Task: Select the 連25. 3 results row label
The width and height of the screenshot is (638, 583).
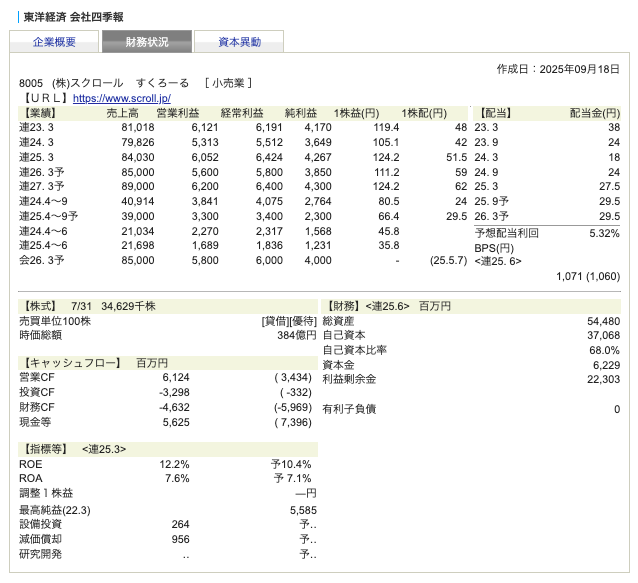Action: click(40, 158)
